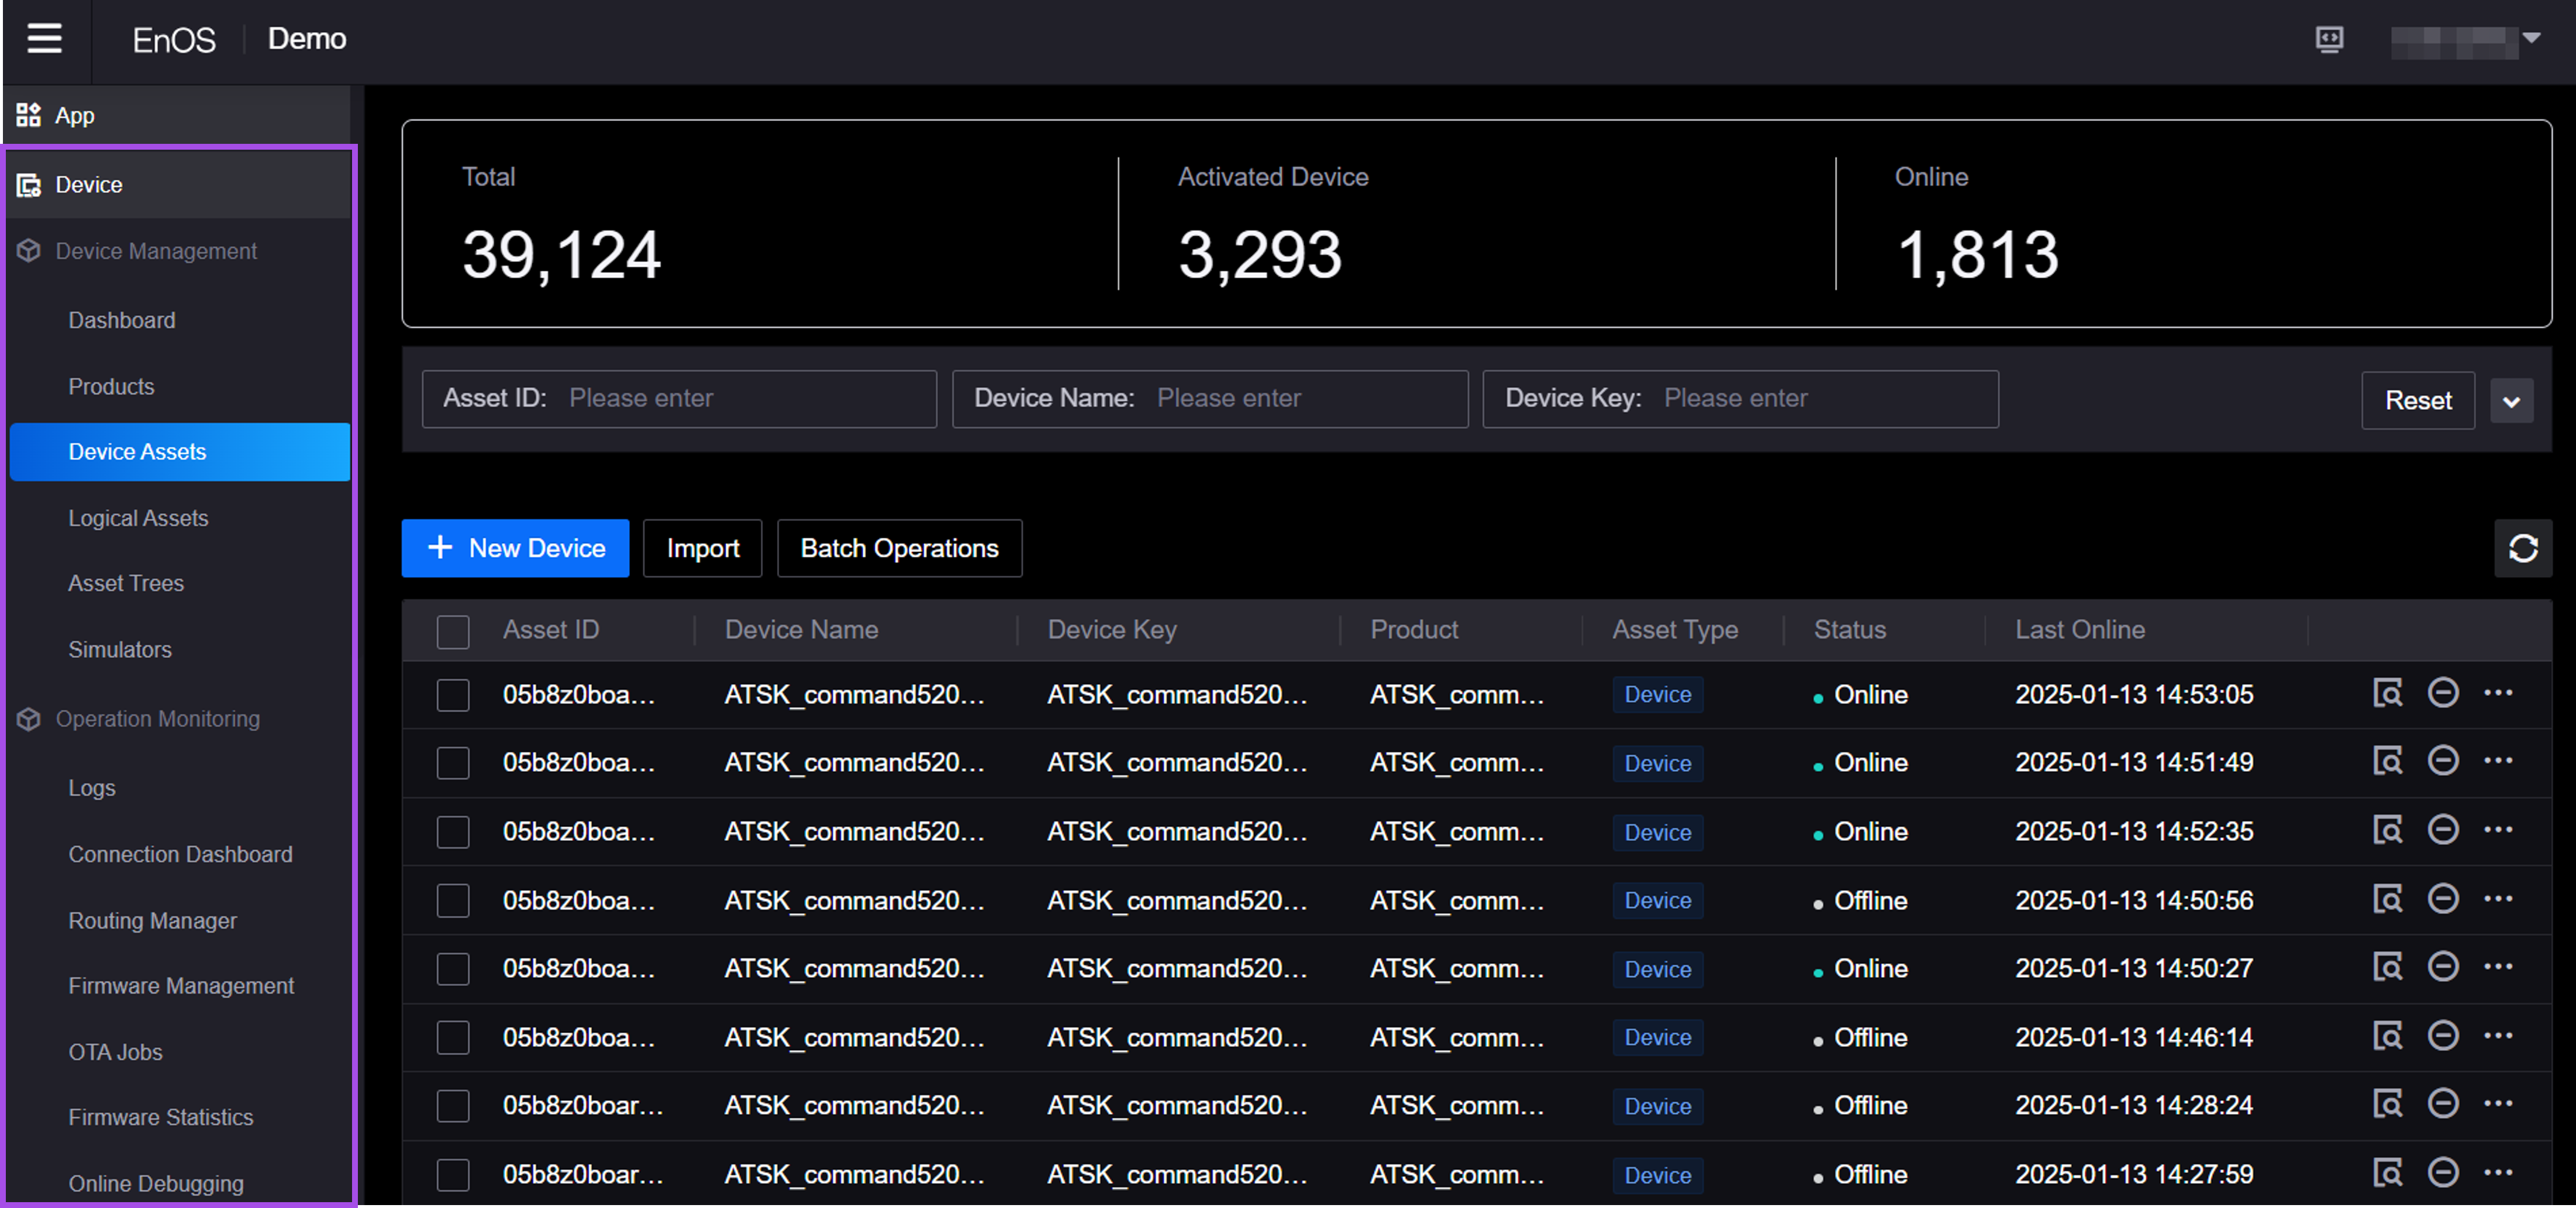Click the New Device button
This screenshot has height=1208, width=2576.
[x=515, y=548]
